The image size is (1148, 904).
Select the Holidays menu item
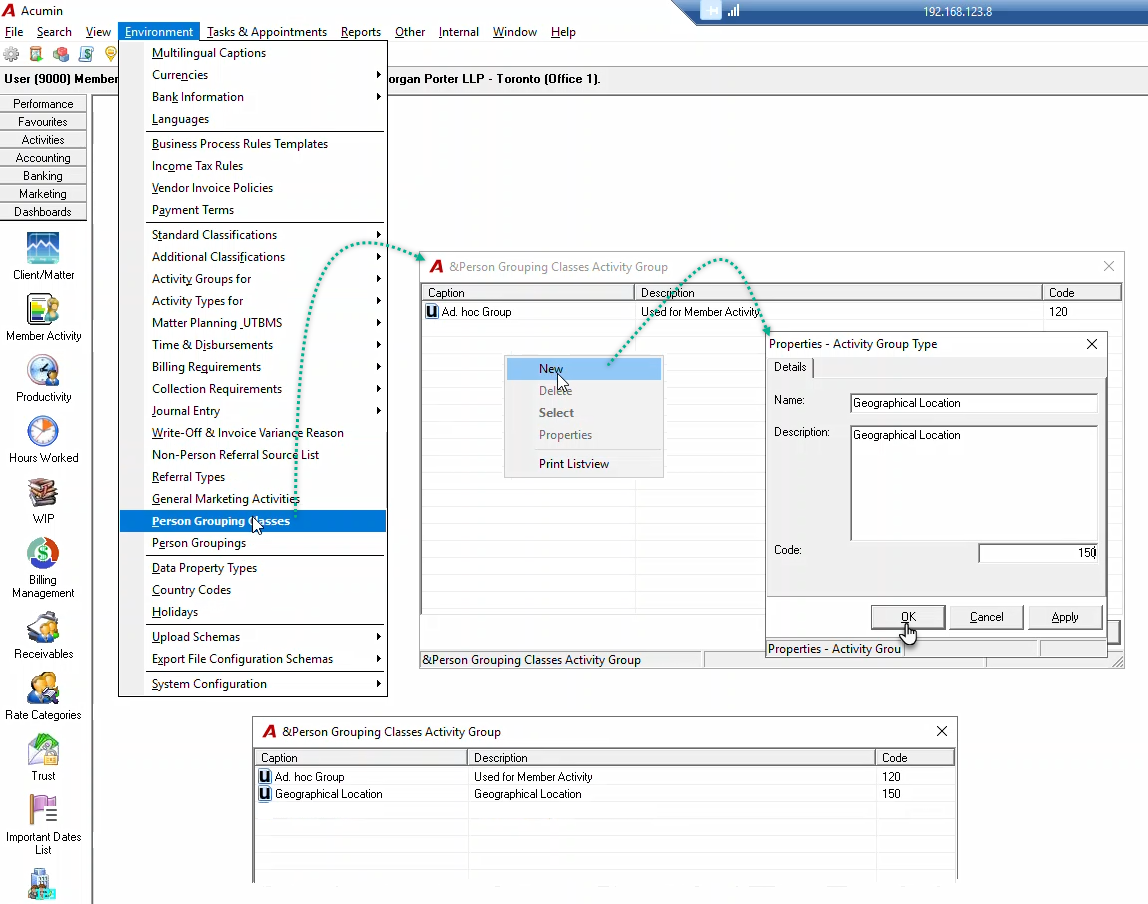tap(253, 612)
